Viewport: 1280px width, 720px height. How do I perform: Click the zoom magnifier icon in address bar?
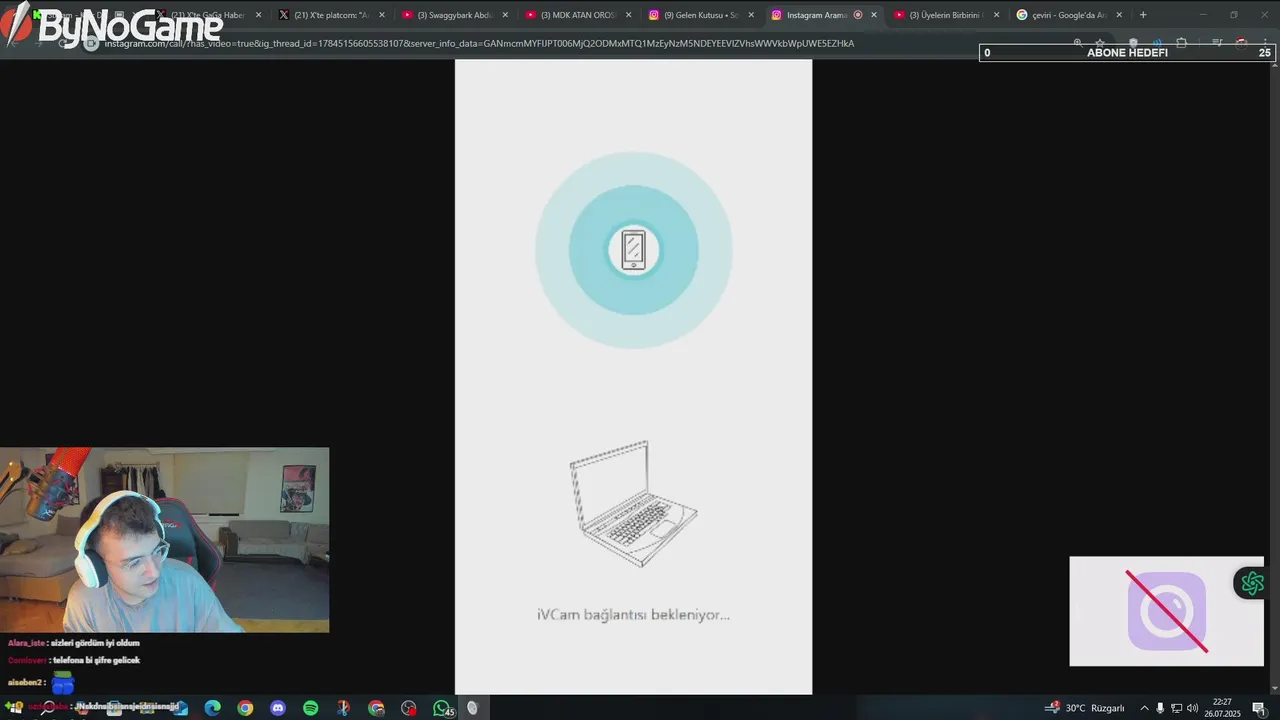tap(1078, 43)
